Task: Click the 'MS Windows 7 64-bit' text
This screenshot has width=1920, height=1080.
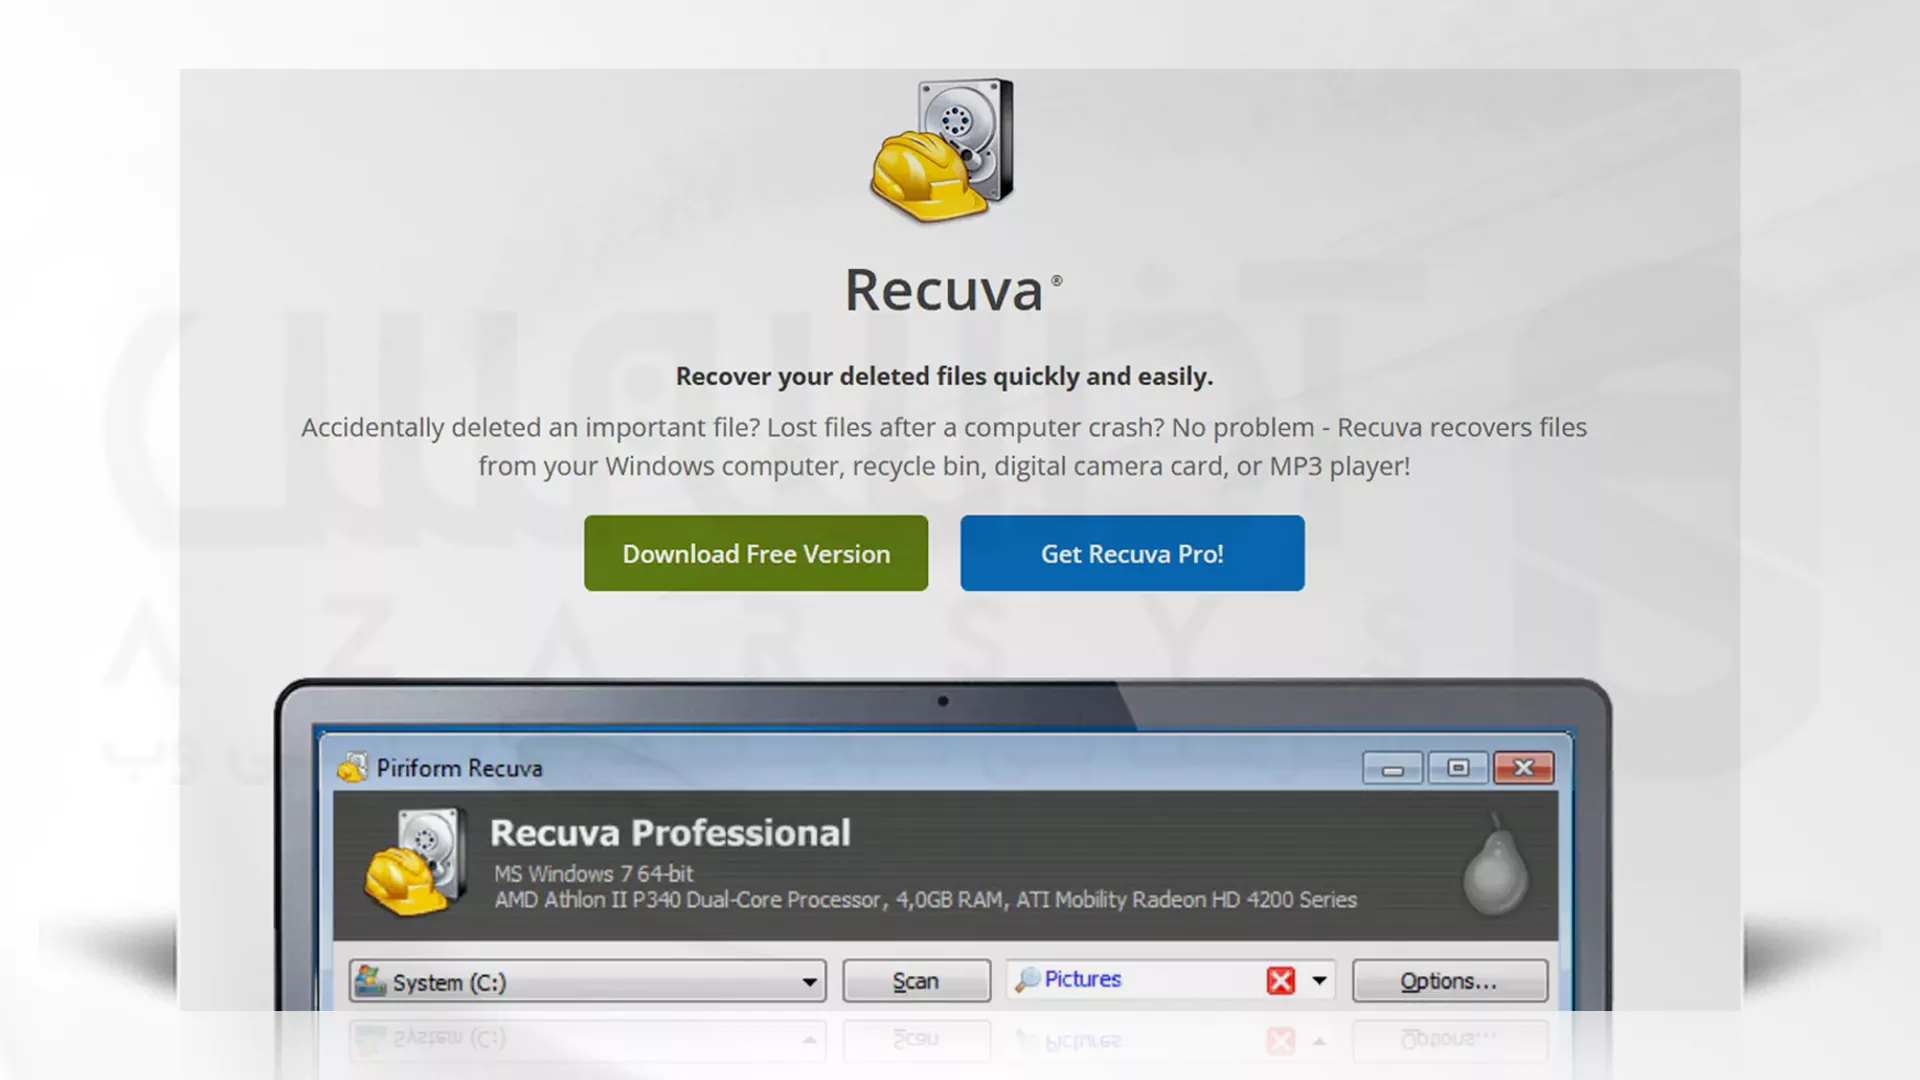Action: (593, 873)
